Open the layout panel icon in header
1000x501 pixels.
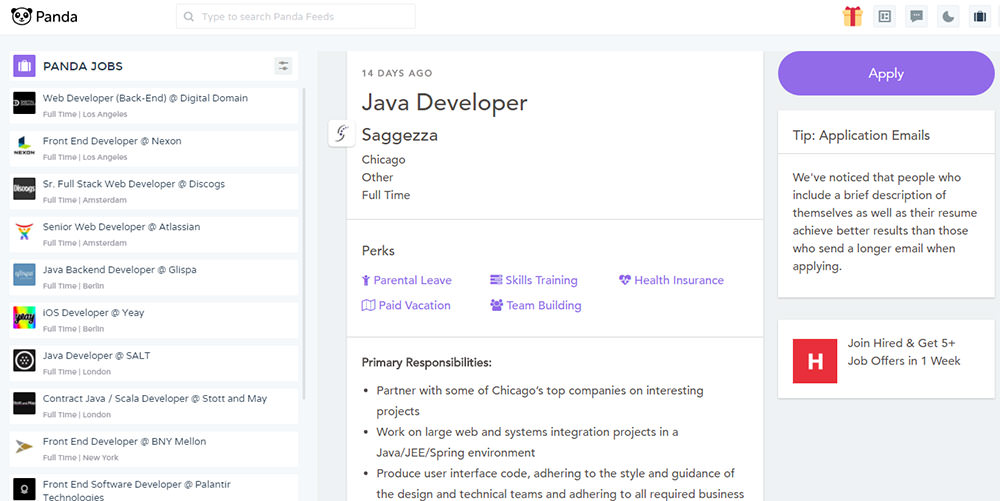click(x=884, y=17)
